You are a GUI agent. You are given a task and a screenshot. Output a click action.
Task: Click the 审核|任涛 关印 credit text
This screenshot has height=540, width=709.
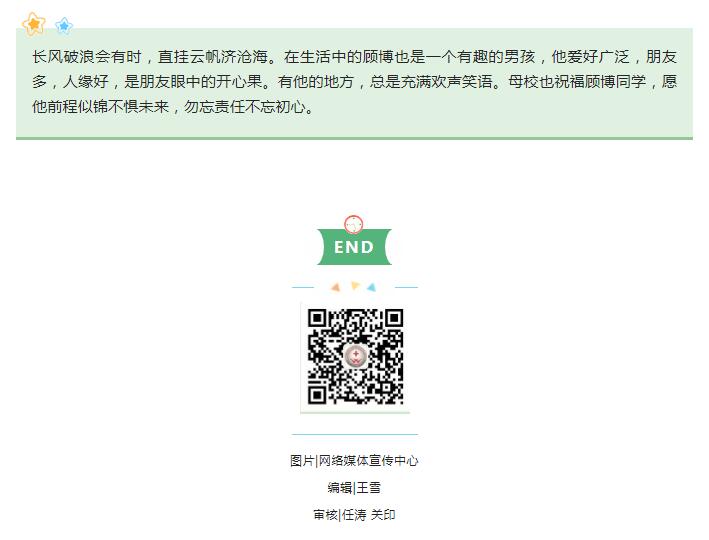point(354,515)
